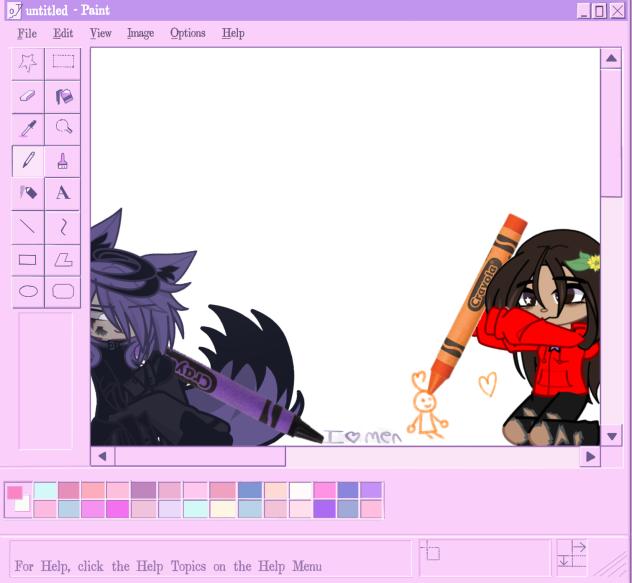Select the rectangular Select tool
This screenshot has height=583, width=632.
pyautogui.click(x=63, y=62)
